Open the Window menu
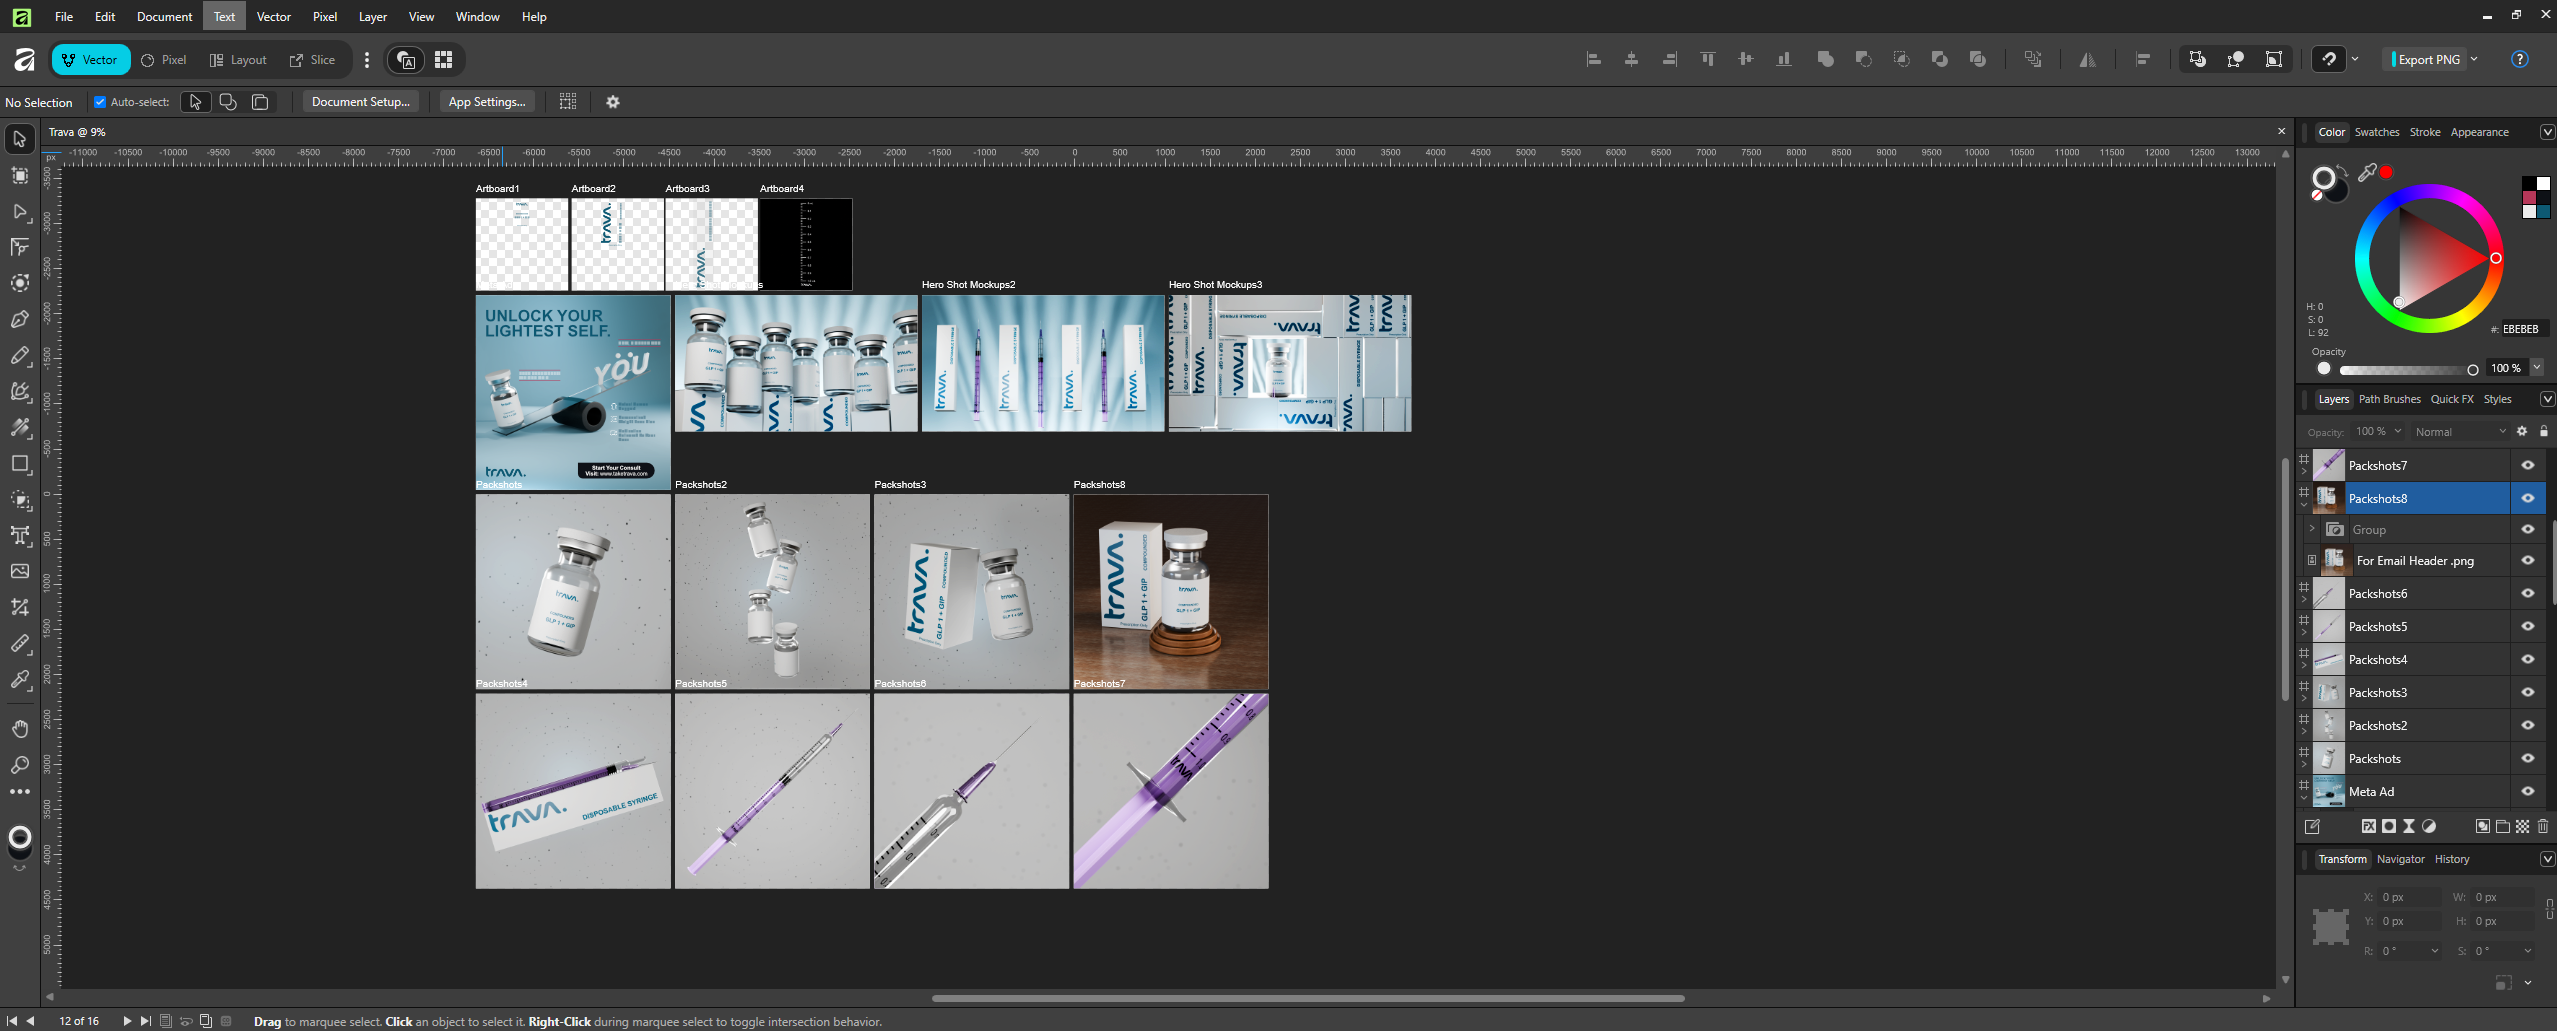The width and height of the screenshot is (2557, 1031). (477, 17)
